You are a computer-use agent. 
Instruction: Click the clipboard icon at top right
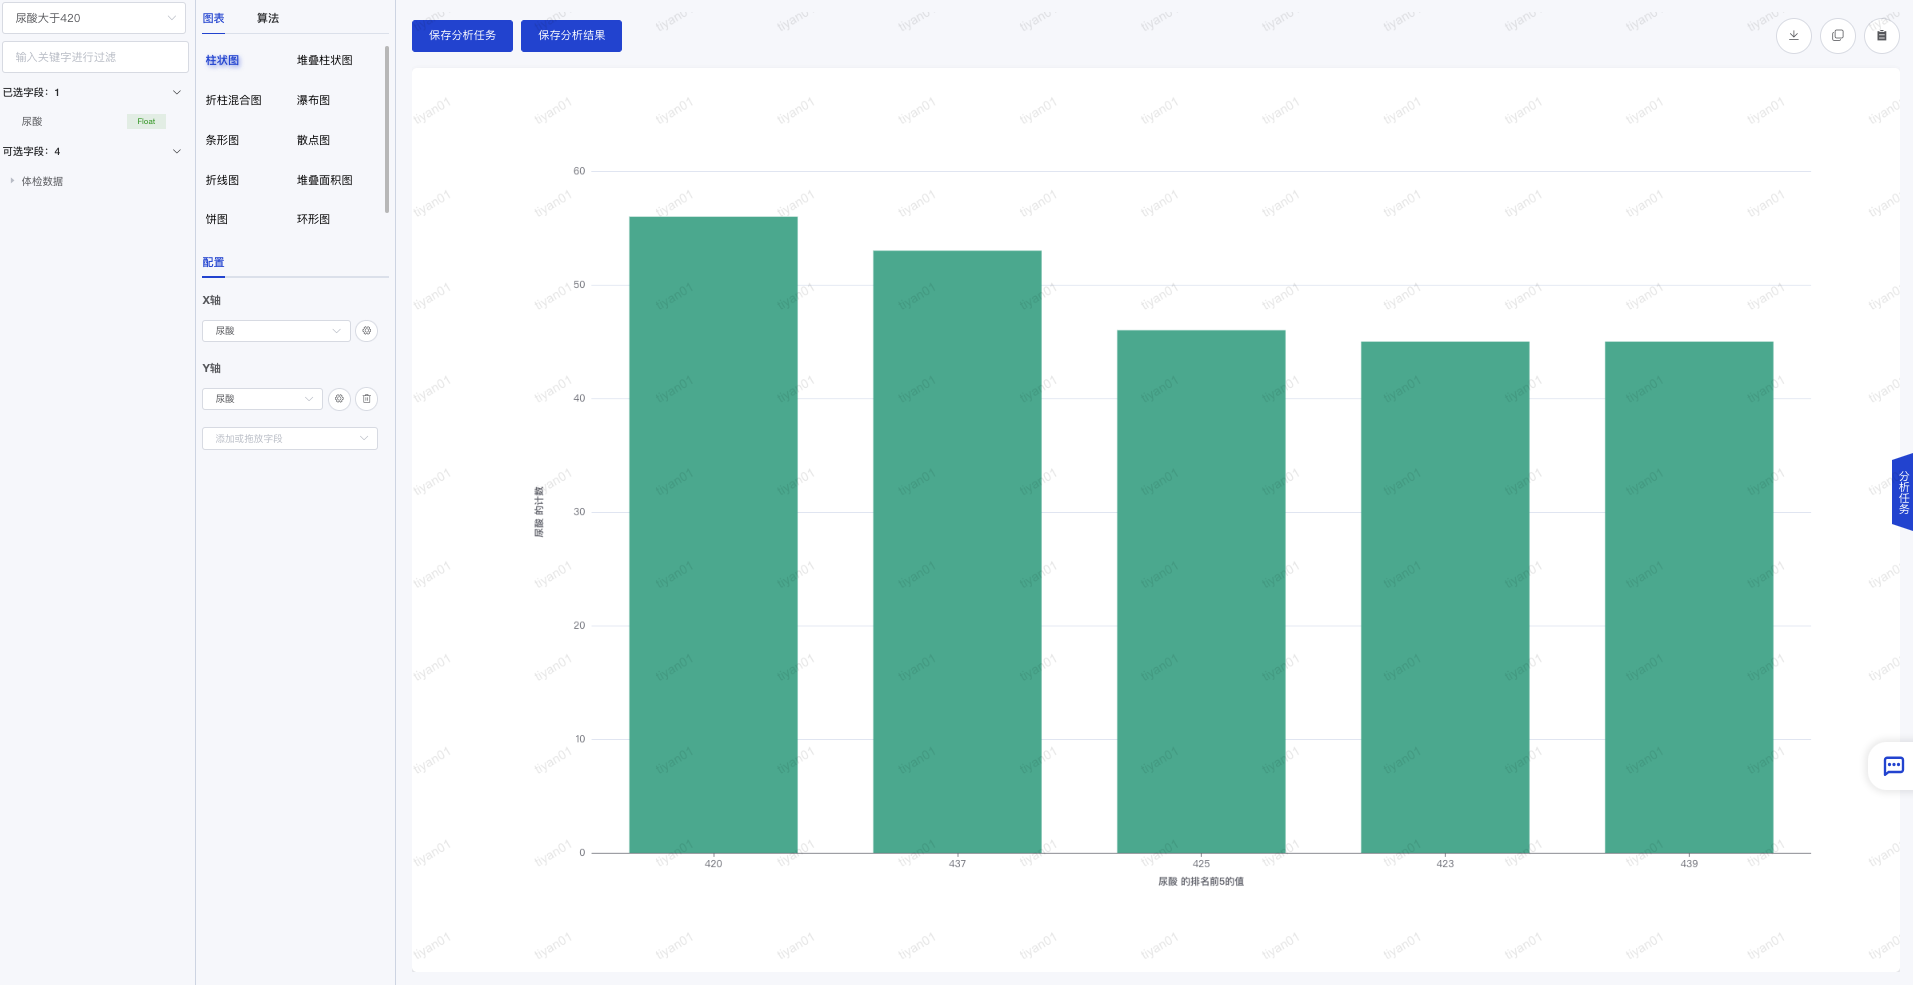(x=1881, y=36)
